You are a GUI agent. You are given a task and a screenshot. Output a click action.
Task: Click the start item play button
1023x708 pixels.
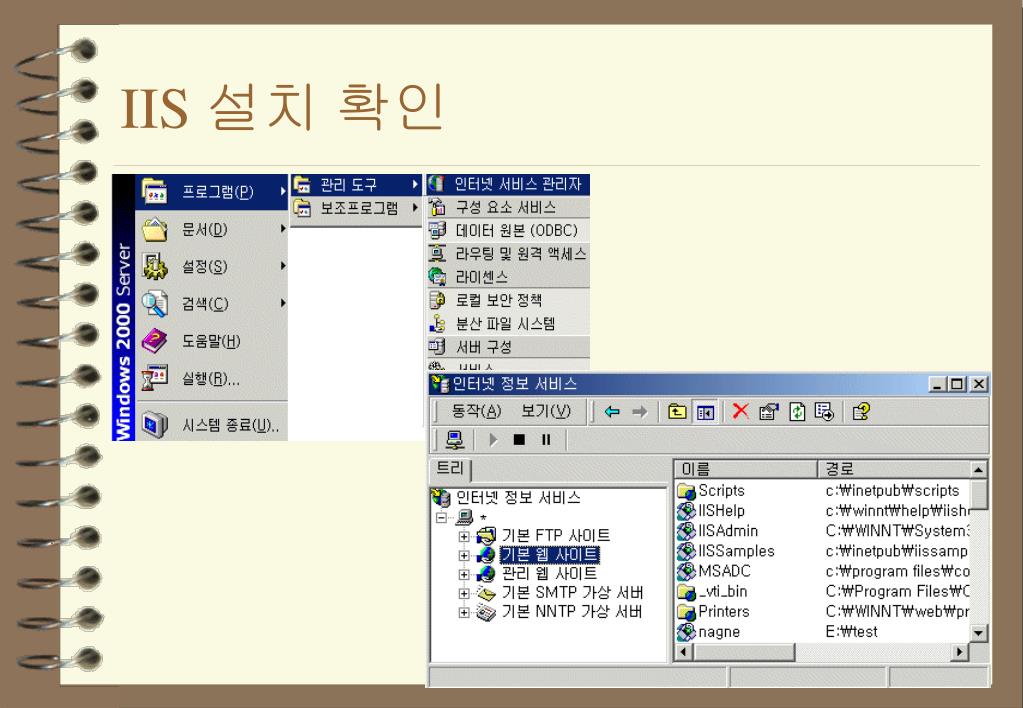pyautogui.click(x=493, y=440)
